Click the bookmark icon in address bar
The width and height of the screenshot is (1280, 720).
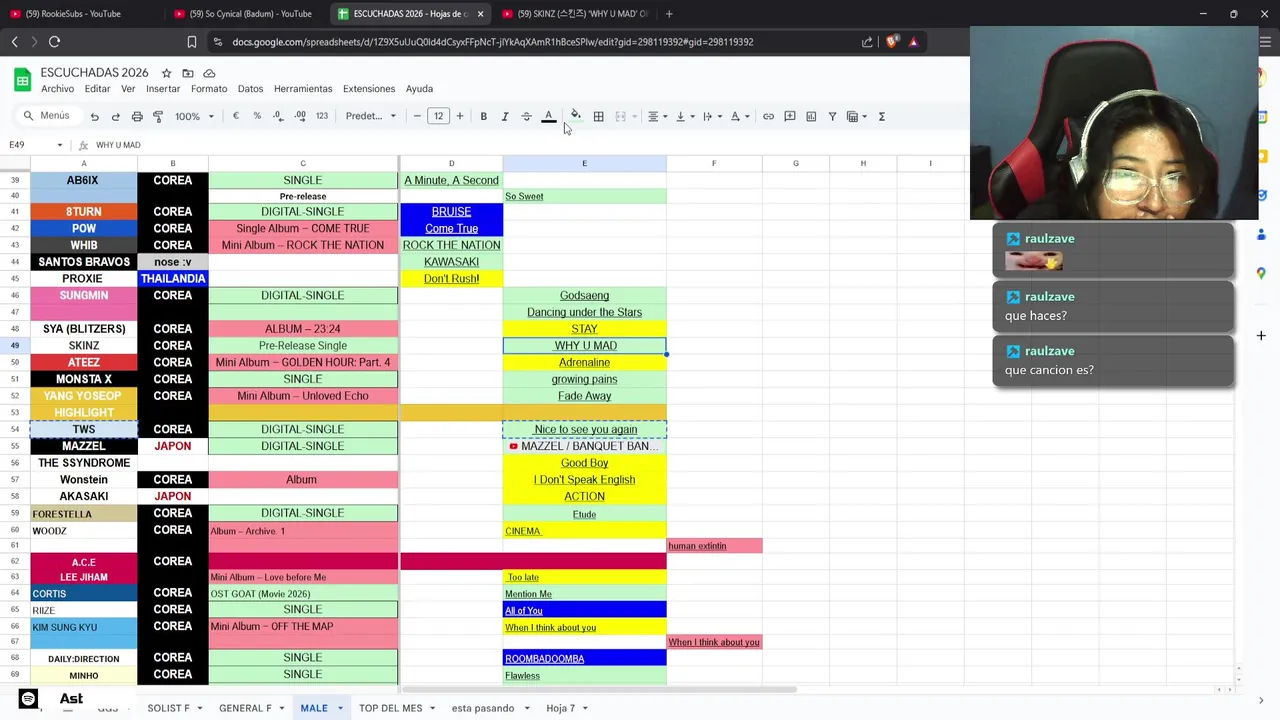click(x=191, y=42)
